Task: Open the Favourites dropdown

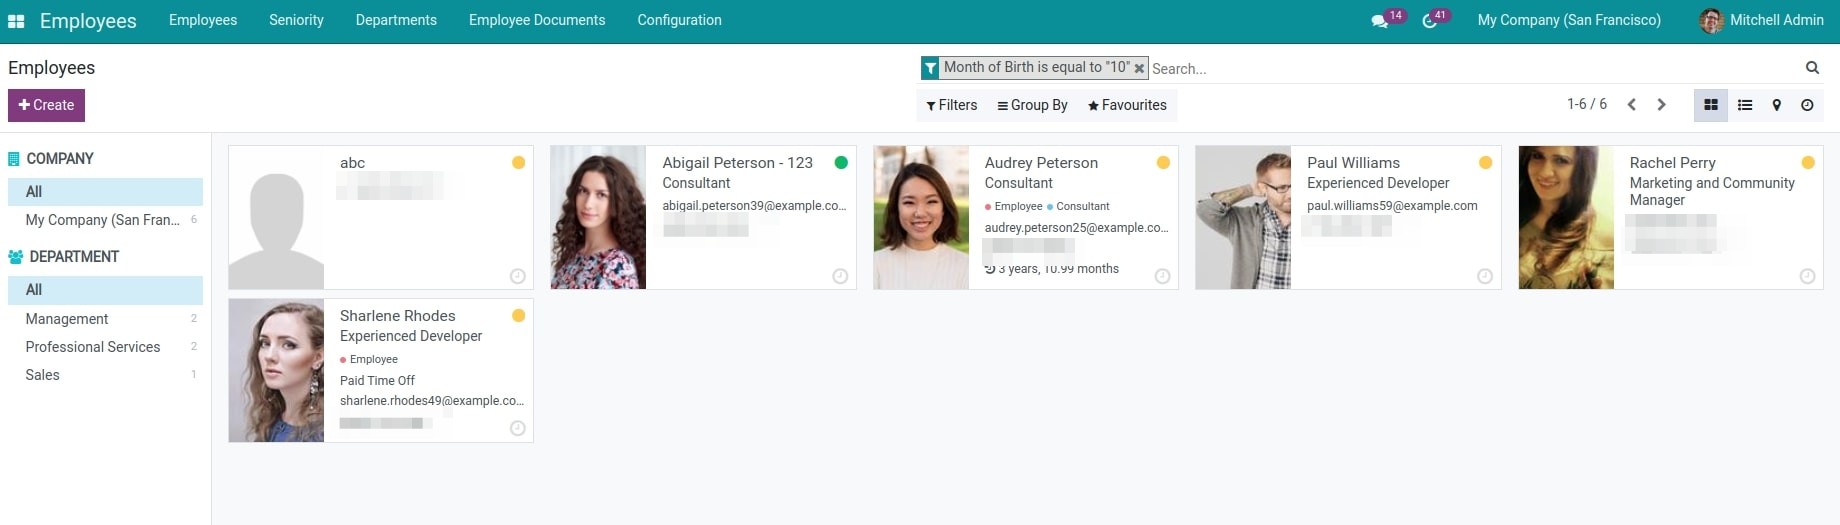Action: pos(1127,105)
